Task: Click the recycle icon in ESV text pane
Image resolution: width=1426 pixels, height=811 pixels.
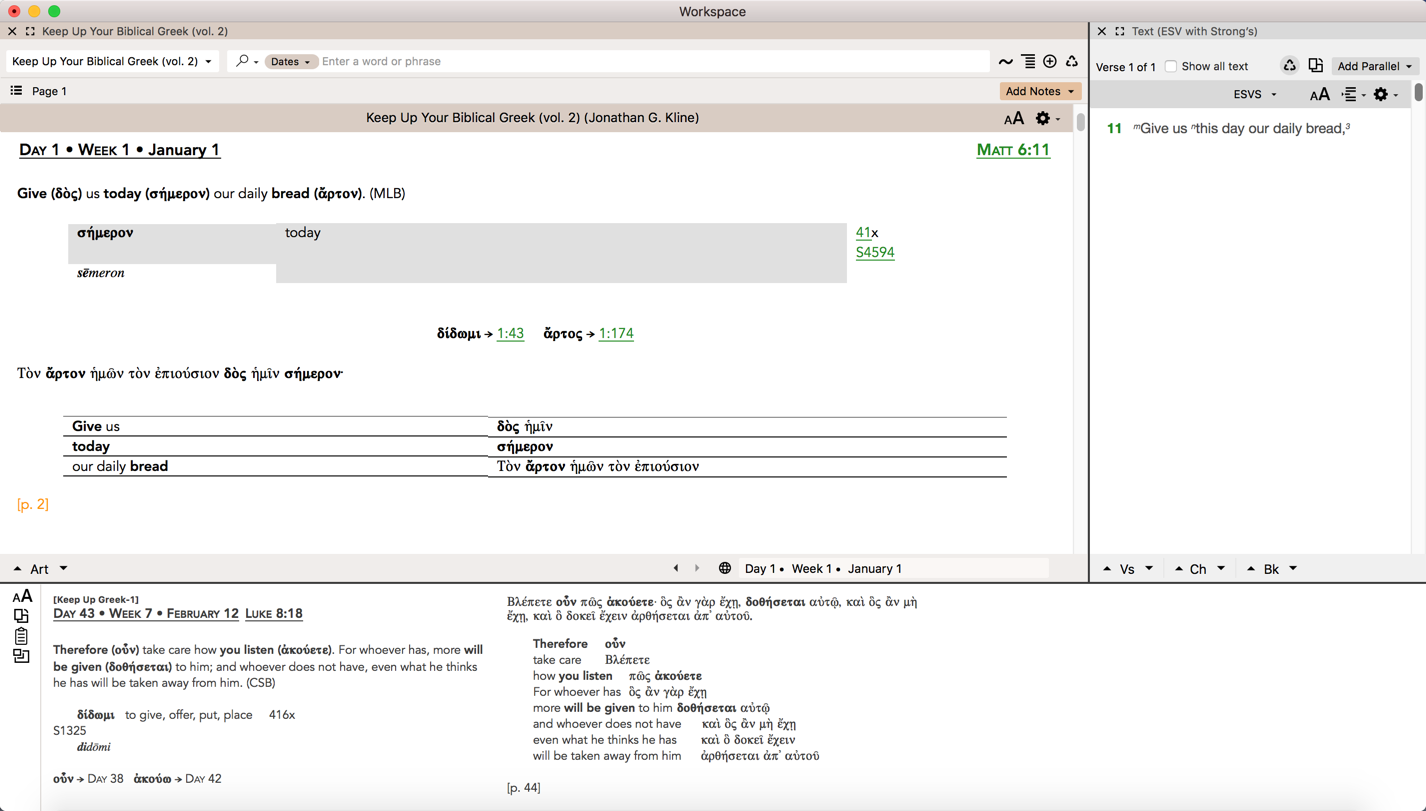Action: tap(1289, 66)
